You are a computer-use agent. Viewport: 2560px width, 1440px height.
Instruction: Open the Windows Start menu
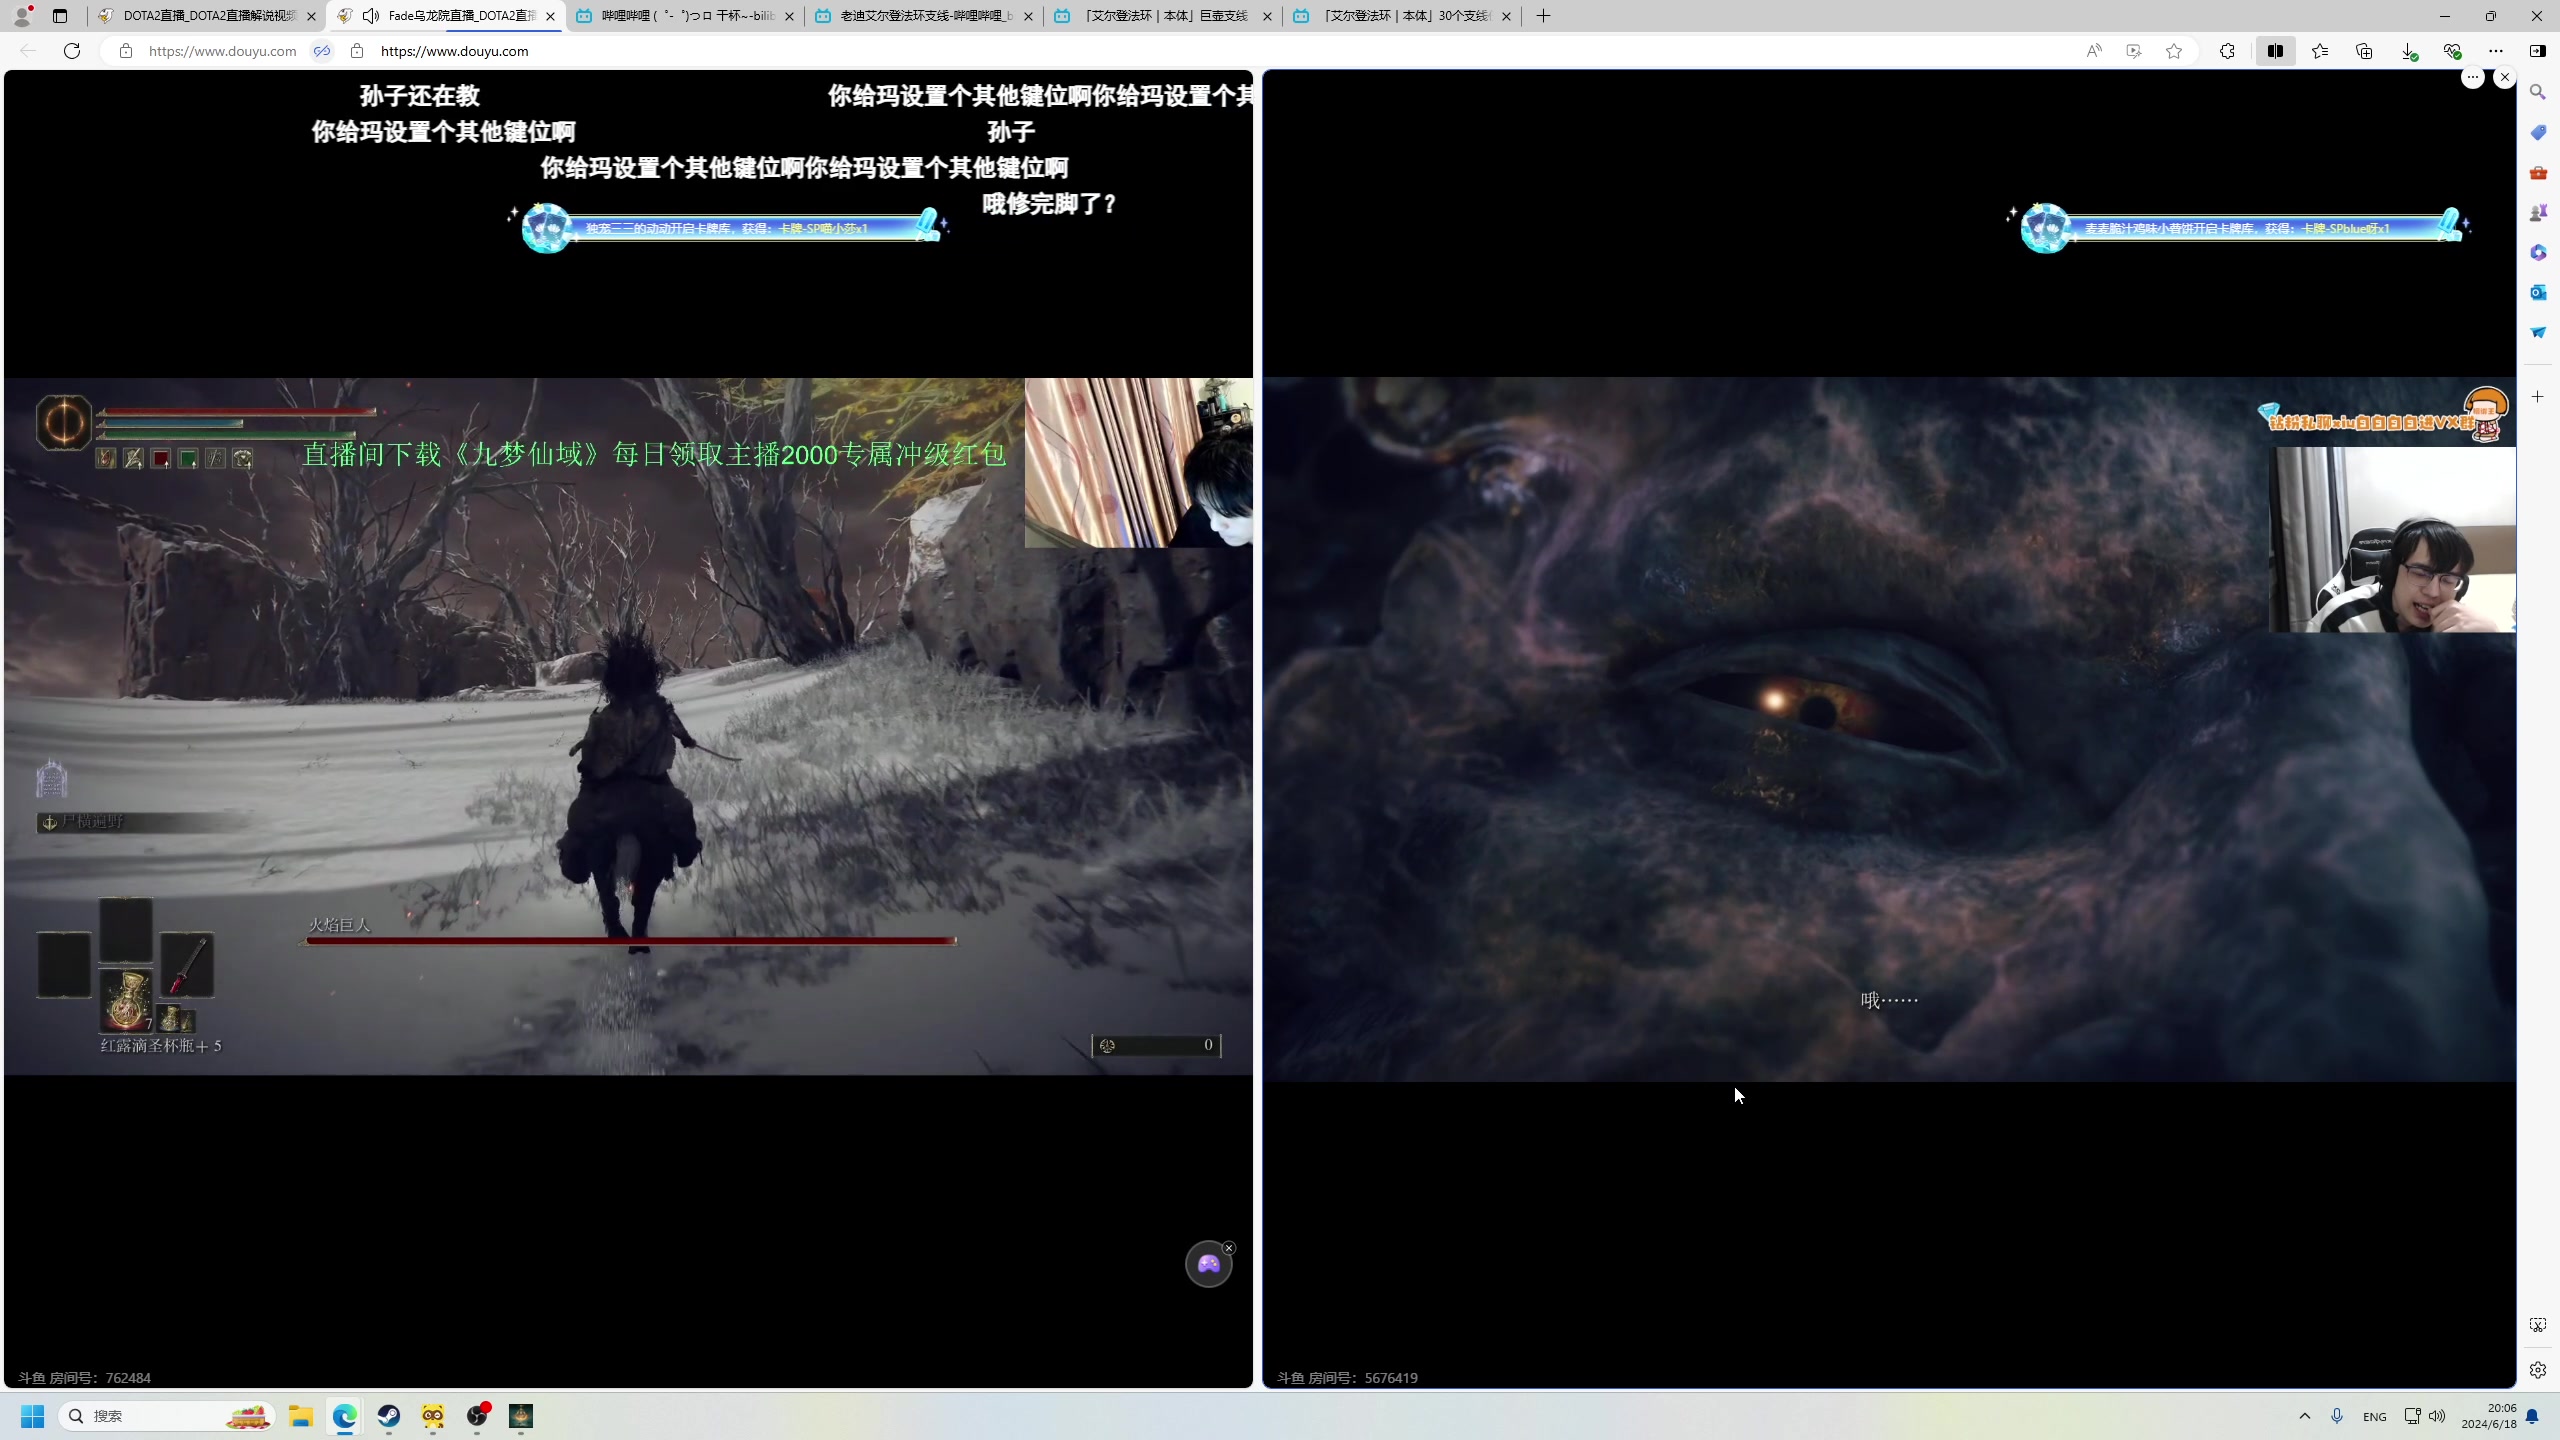click(33, 1416)
